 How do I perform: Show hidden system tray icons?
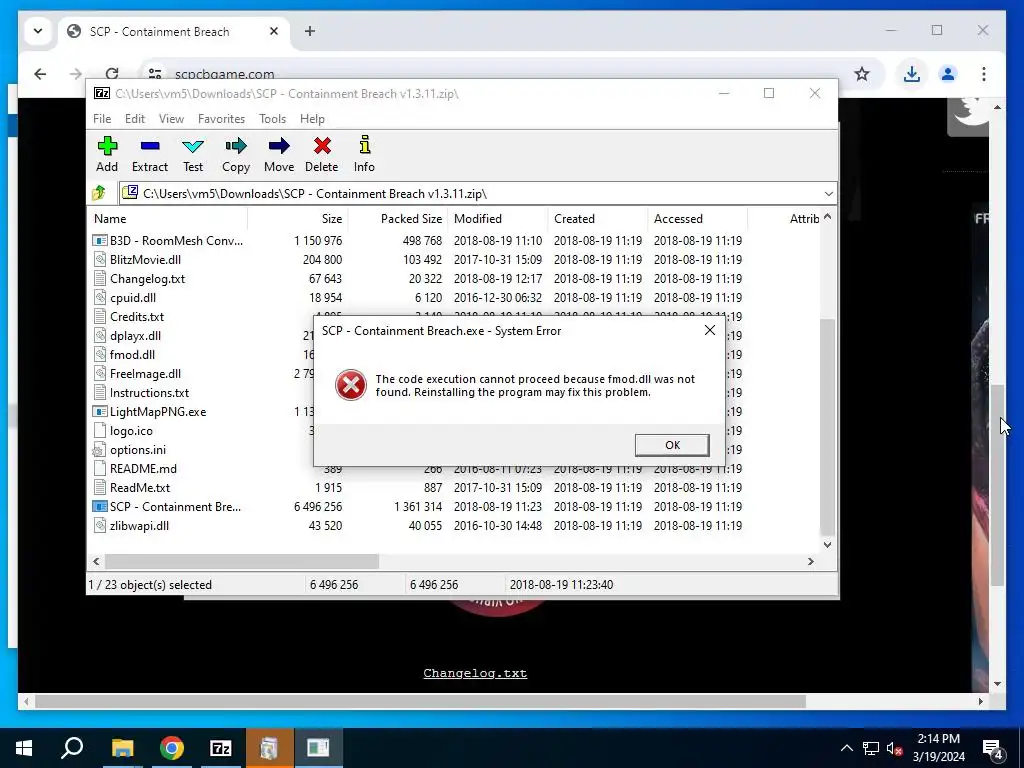click(846, 748)
